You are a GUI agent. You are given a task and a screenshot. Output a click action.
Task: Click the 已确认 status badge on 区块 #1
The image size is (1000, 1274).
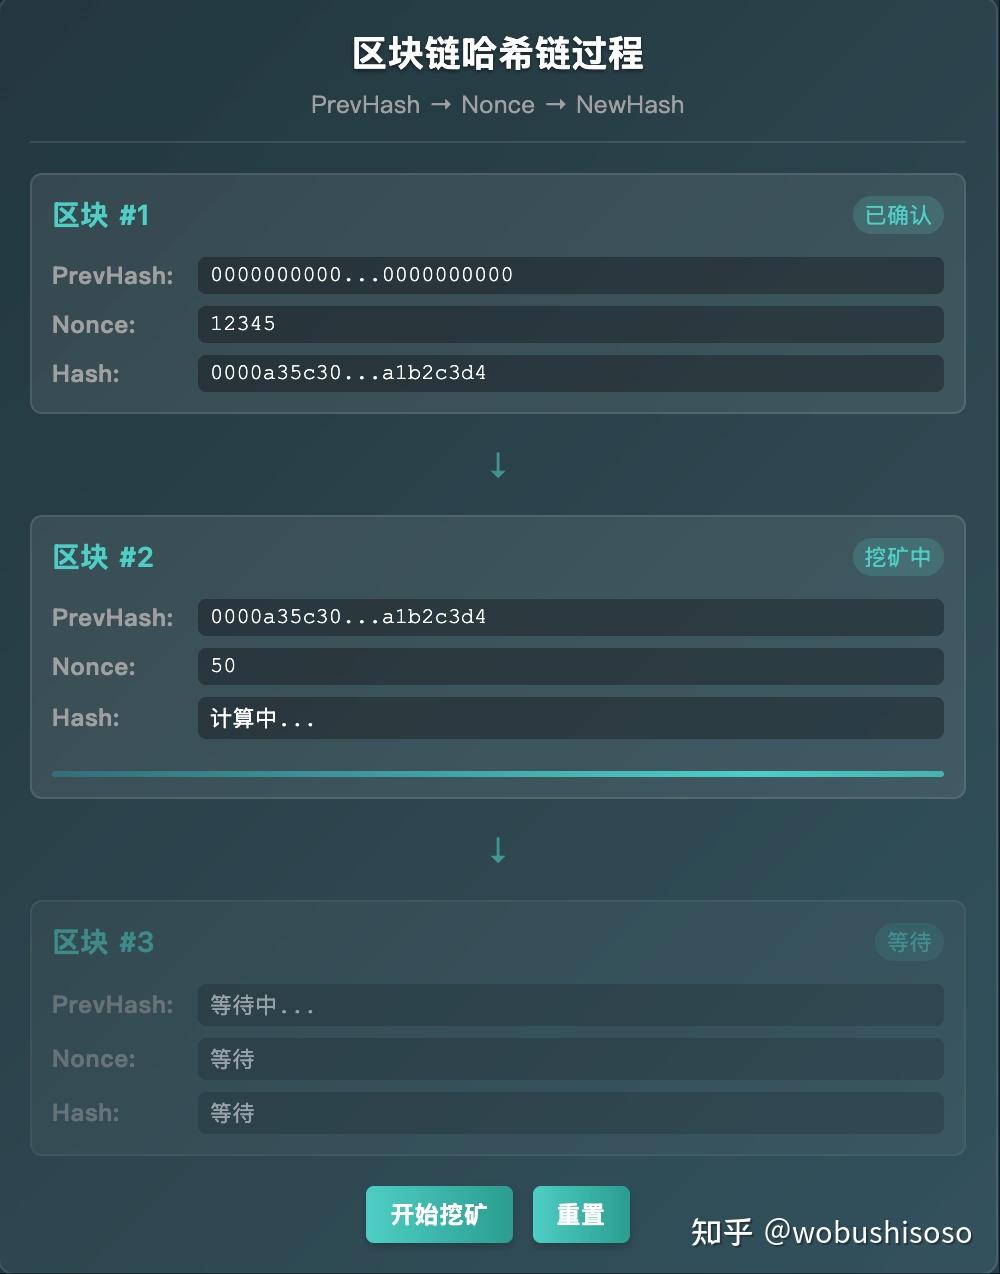[897, 214]
